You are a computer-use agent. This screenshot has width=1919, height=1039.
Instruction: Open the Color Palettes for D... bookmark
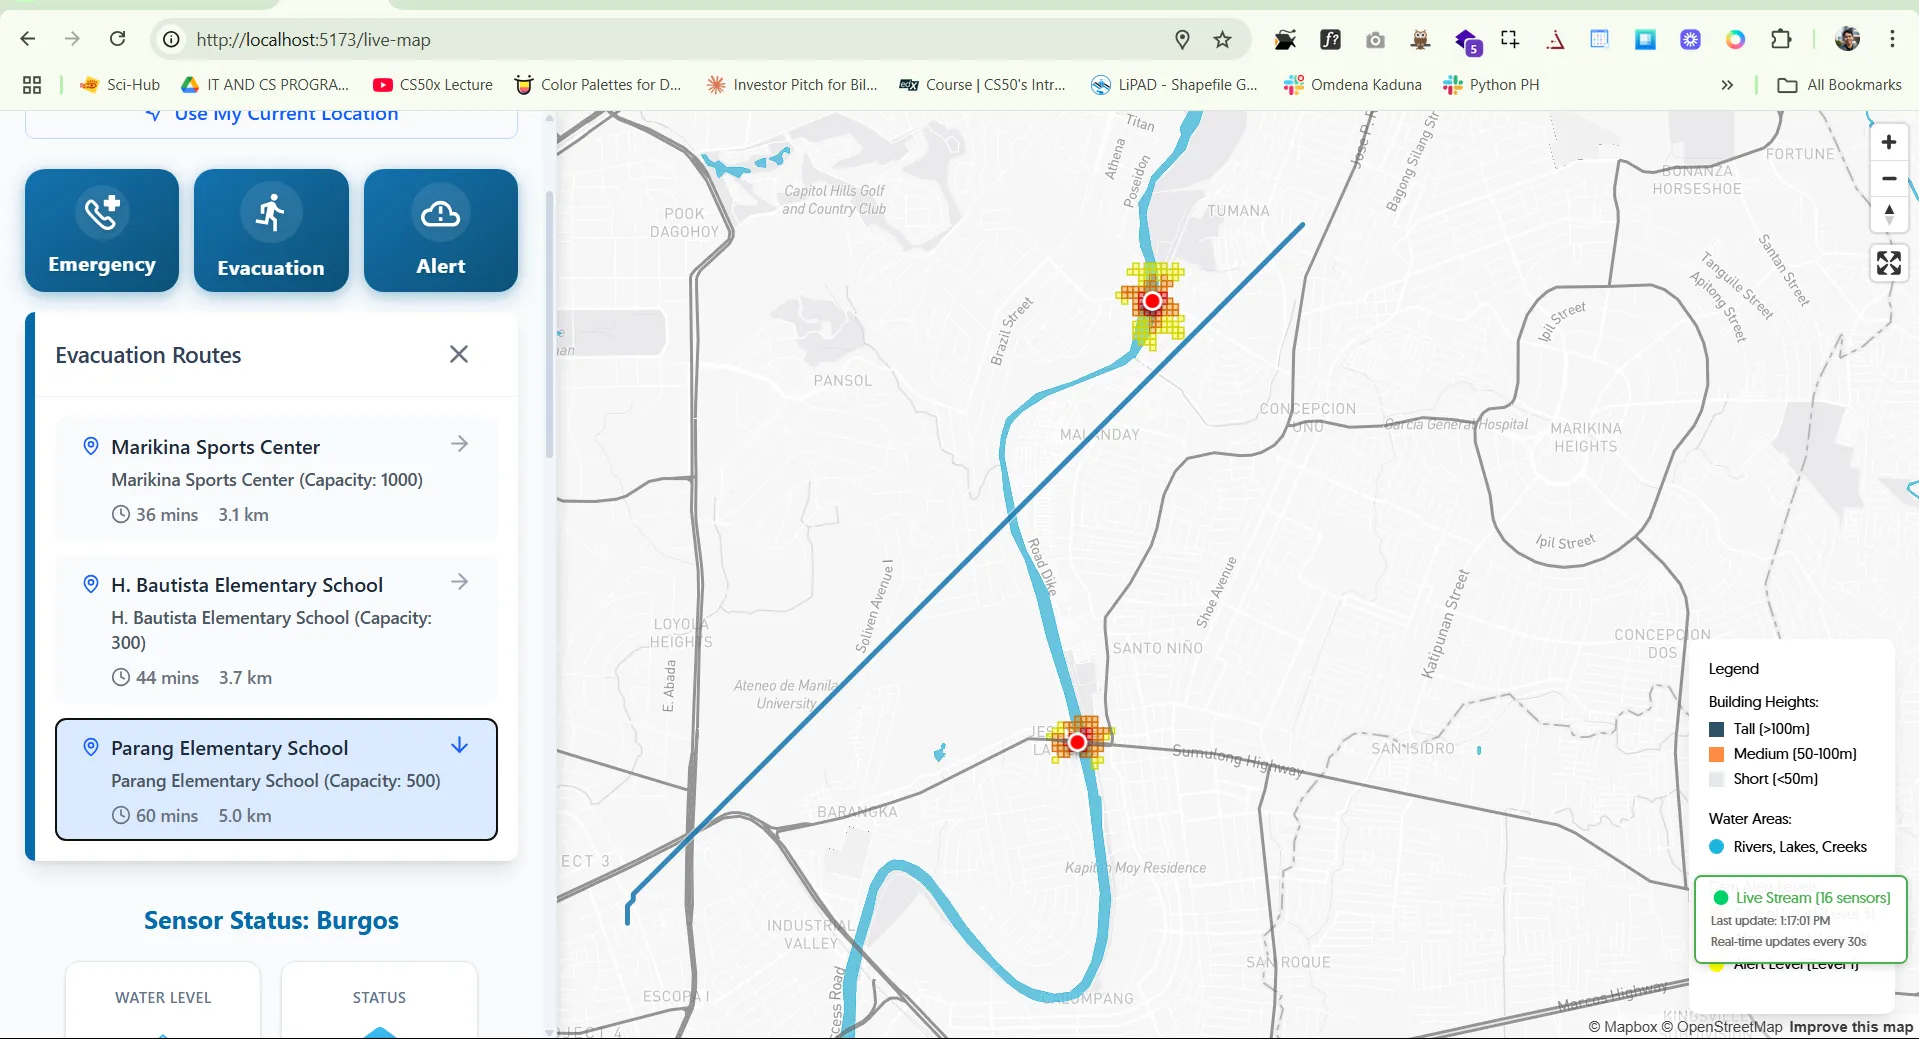598,85
